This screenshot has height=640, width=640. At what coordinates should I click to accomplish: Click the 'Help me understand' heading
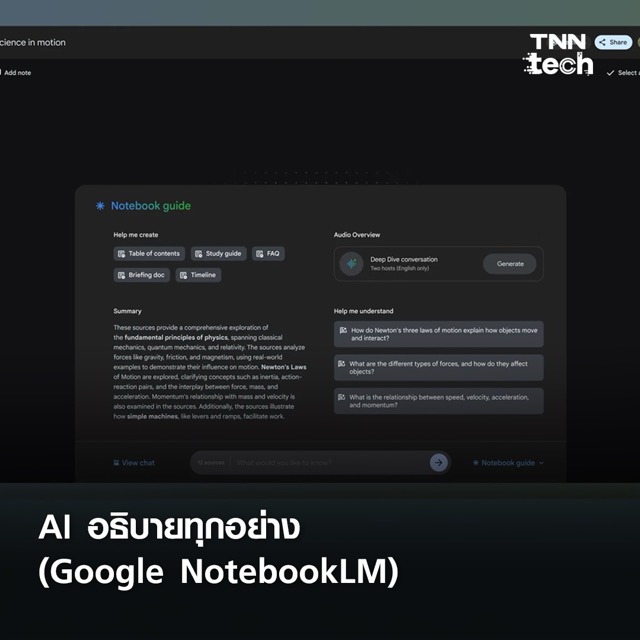click(363, 311)
